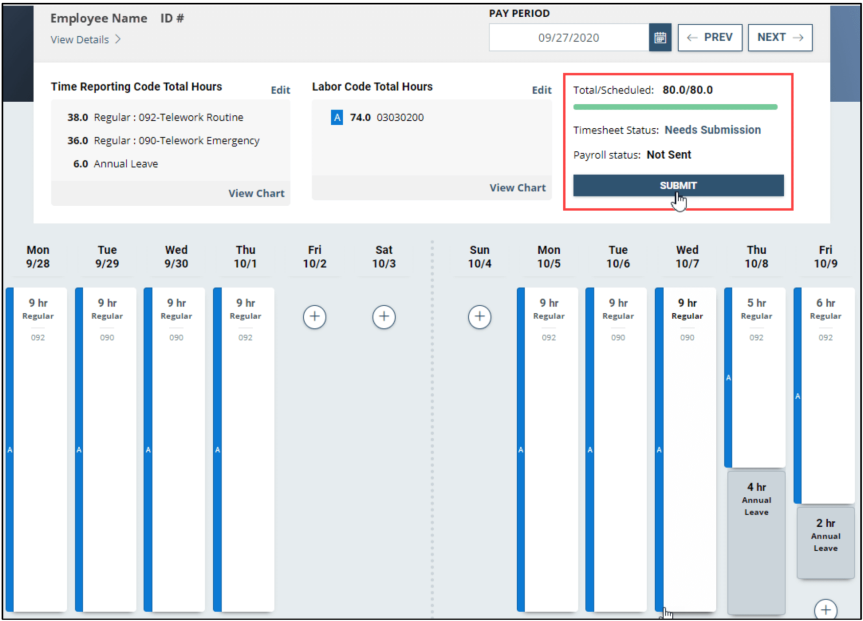Open the pay period calendar picker
This screenshot has height=621, width=863.
(660, 38)
